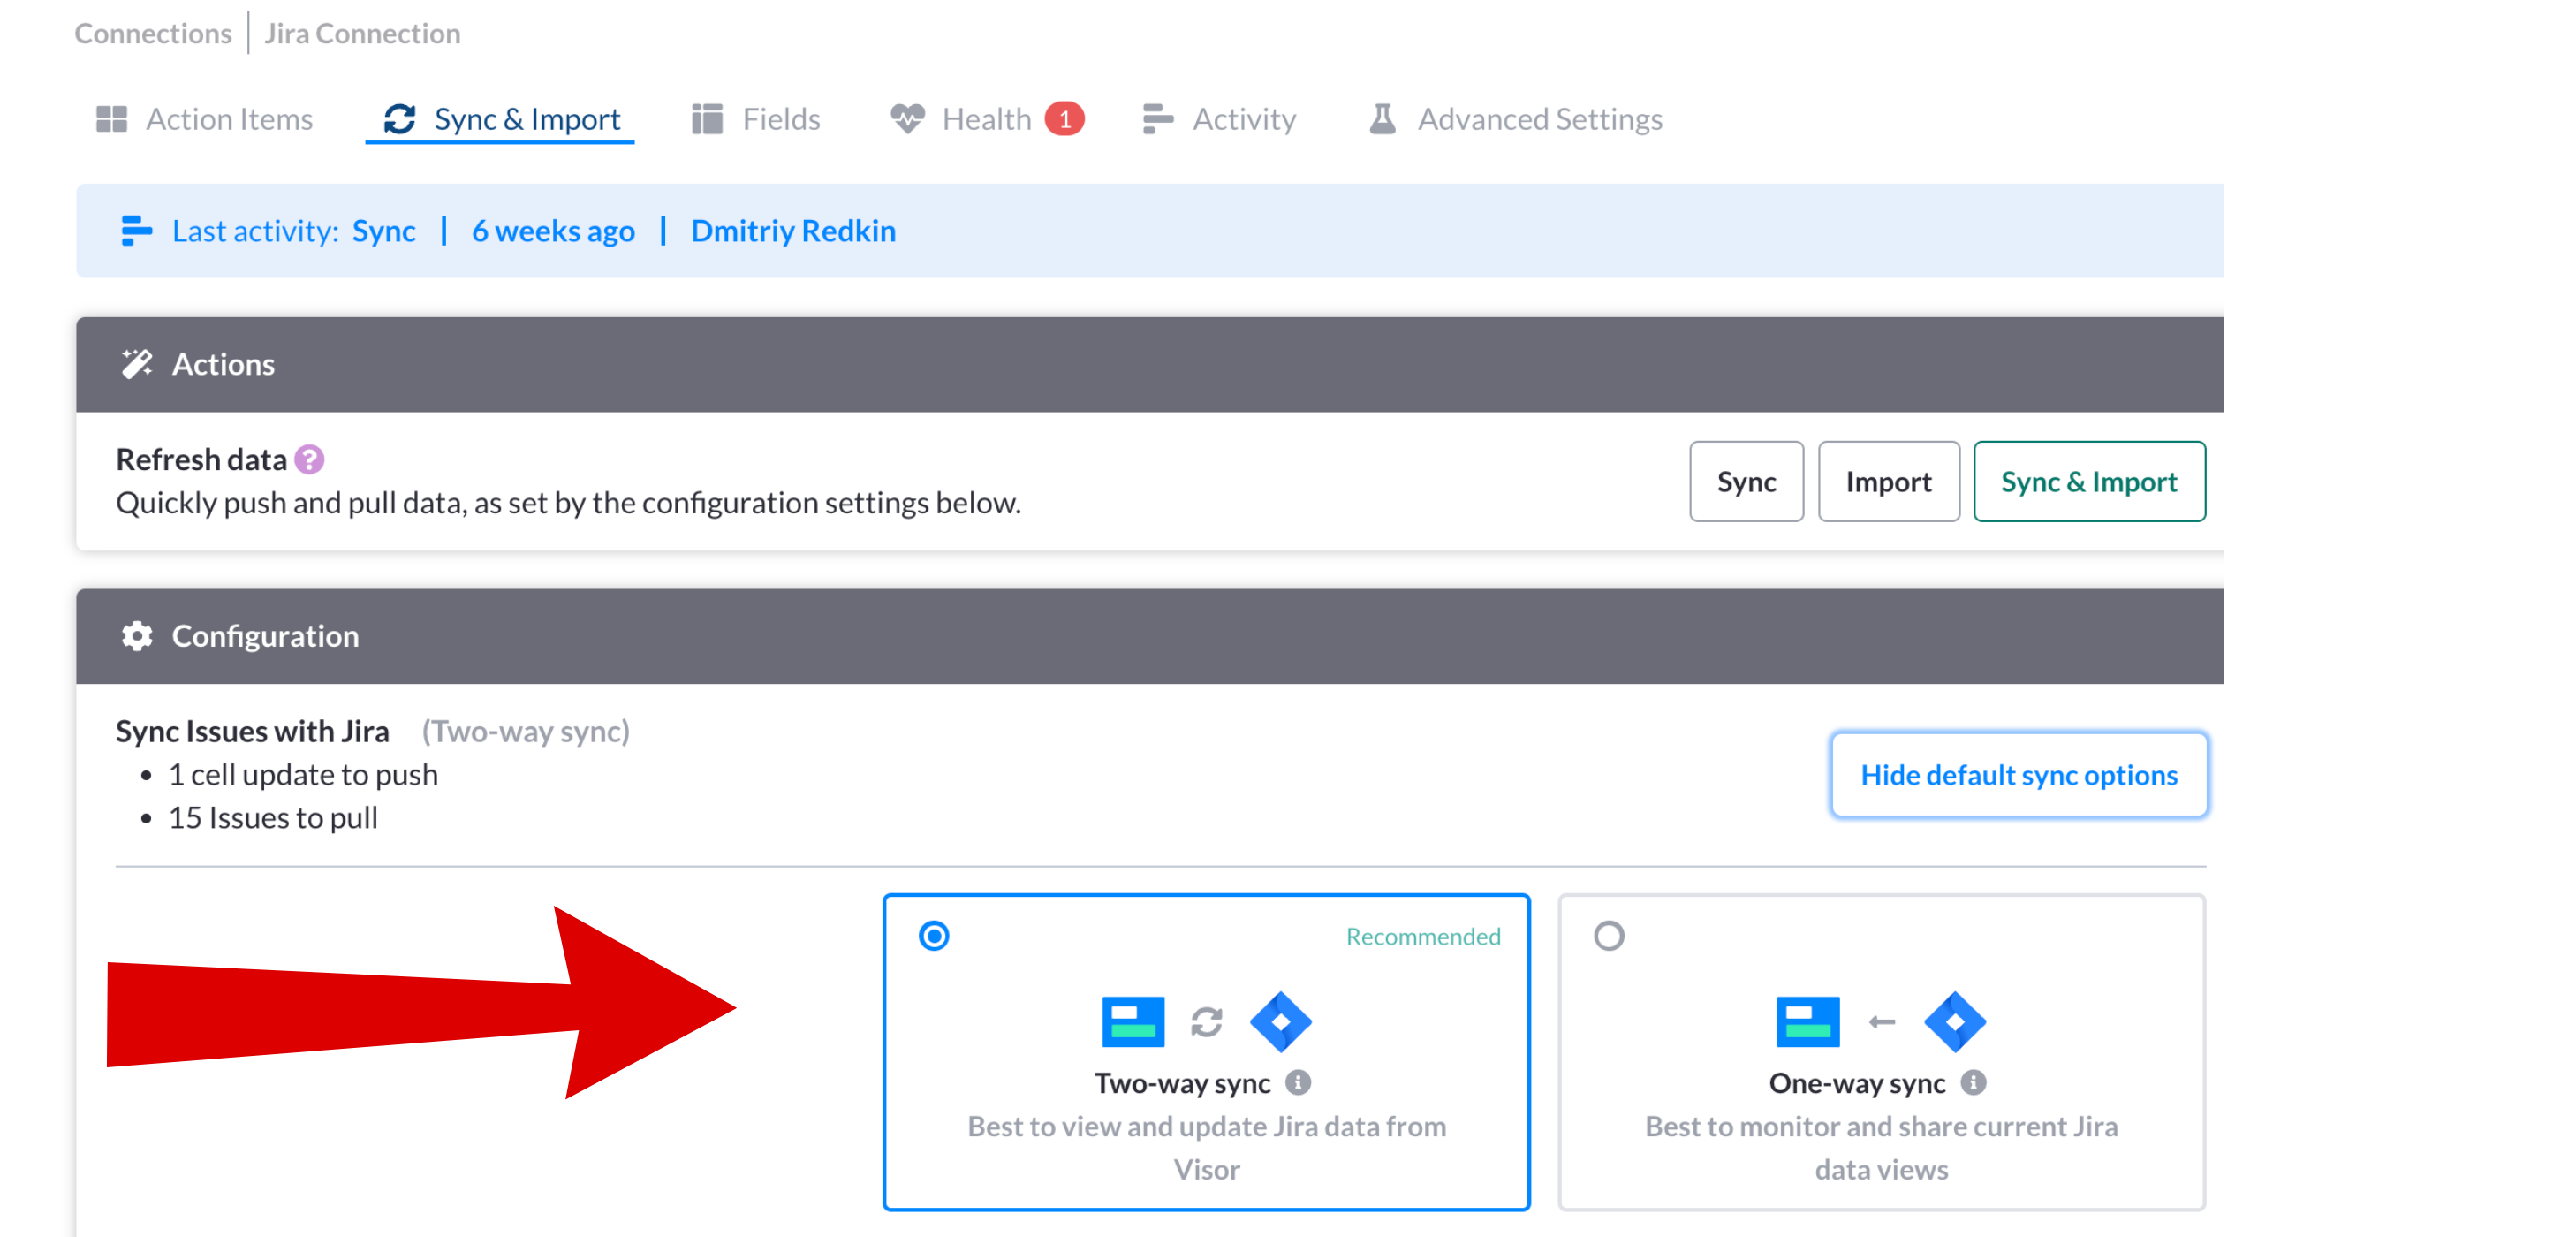Screen dimensions: 2576x1237
Task: Click 'Best to monitor and share current Jira' description
Action: pos(1882,1148)
